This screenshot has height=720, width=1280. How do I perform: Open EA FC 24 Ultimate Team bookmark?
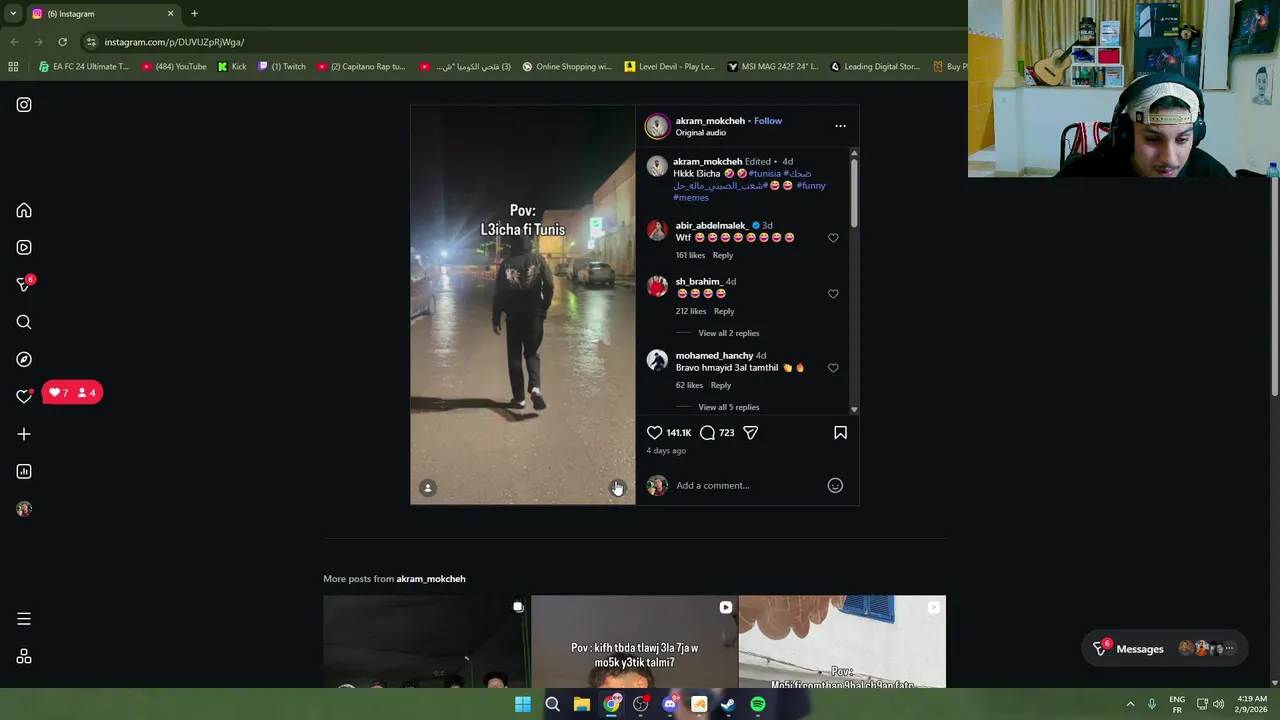(84, 66)
